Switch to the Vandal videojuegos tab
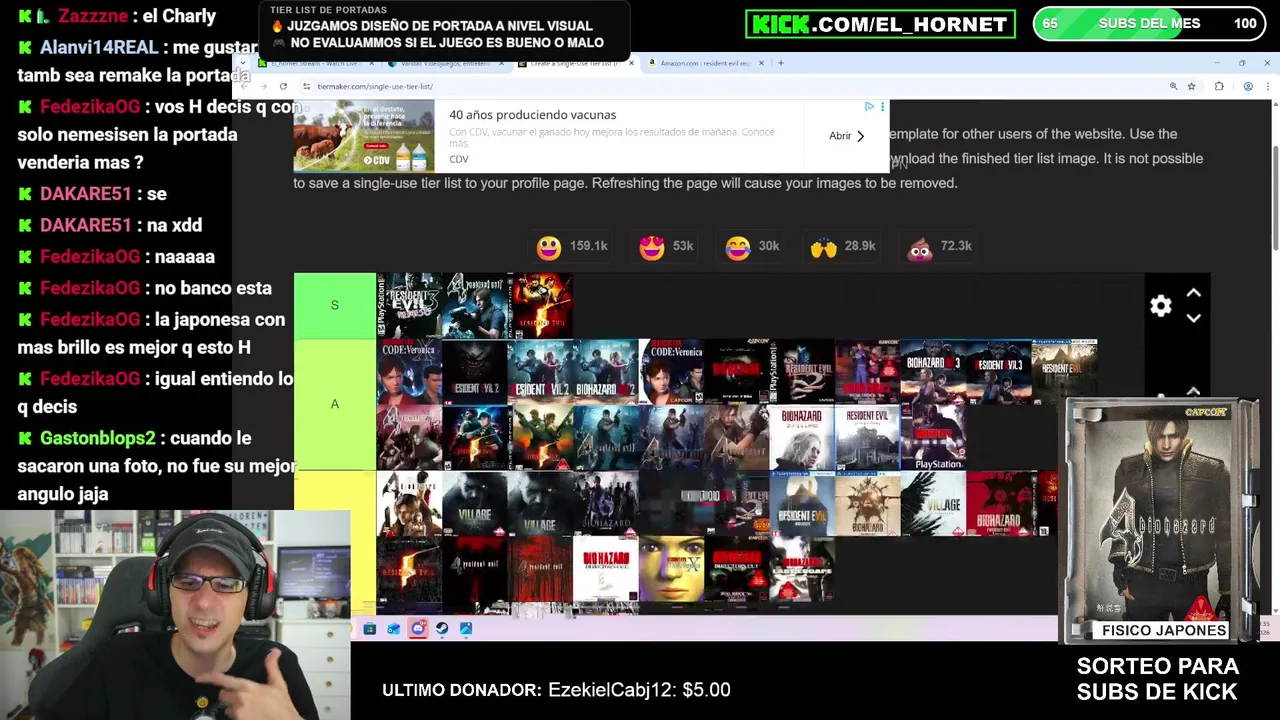Viewport: 1280px width, 720px height. [445, 63]
